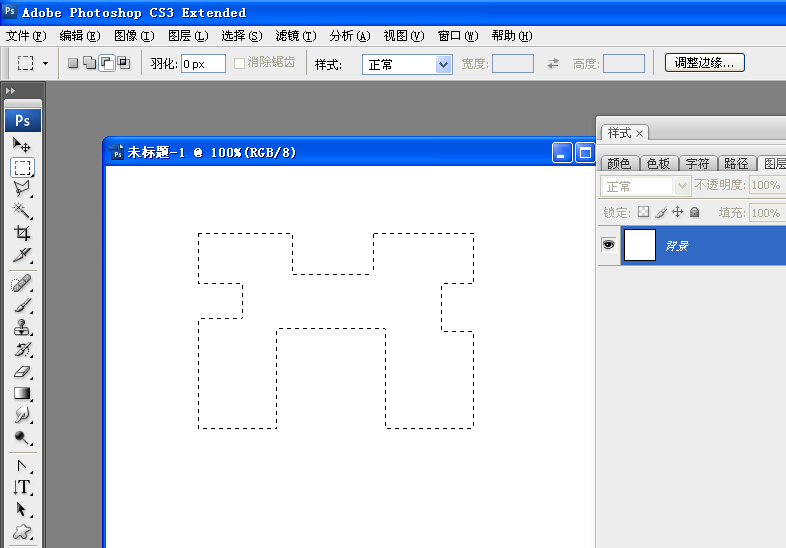Select the Path Selection tool
This screenshot has width=786, height=548.
point(22,509)
